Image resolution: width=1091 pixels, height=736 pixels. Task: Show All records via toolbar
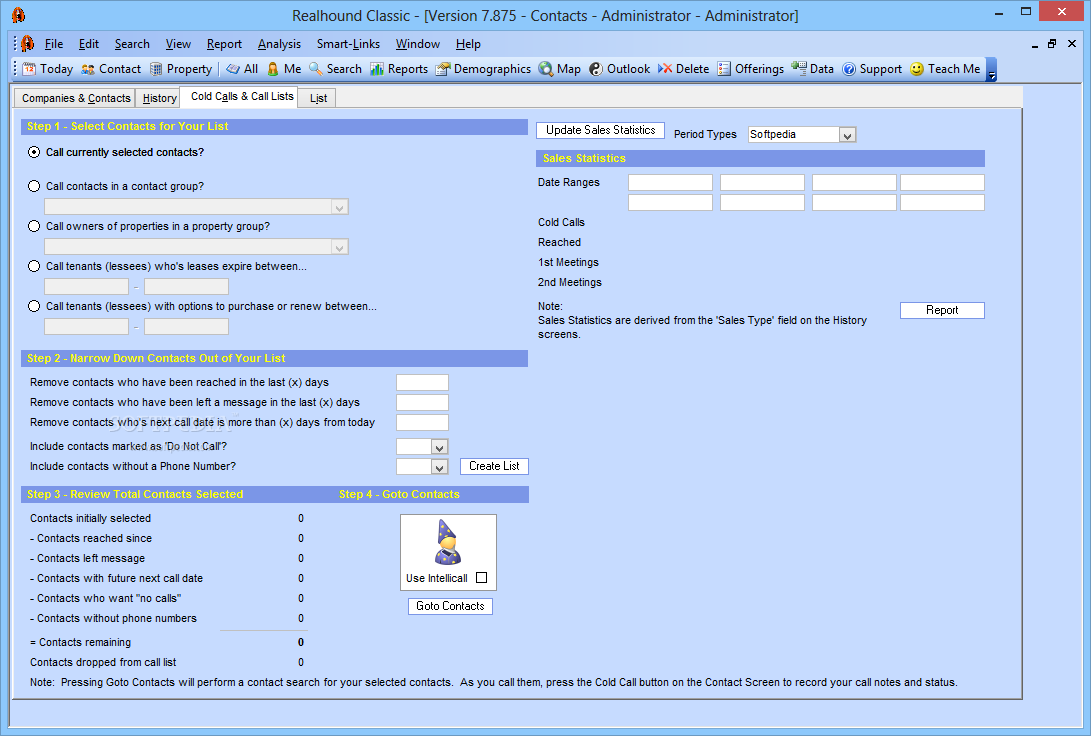(x=242, y=69)
